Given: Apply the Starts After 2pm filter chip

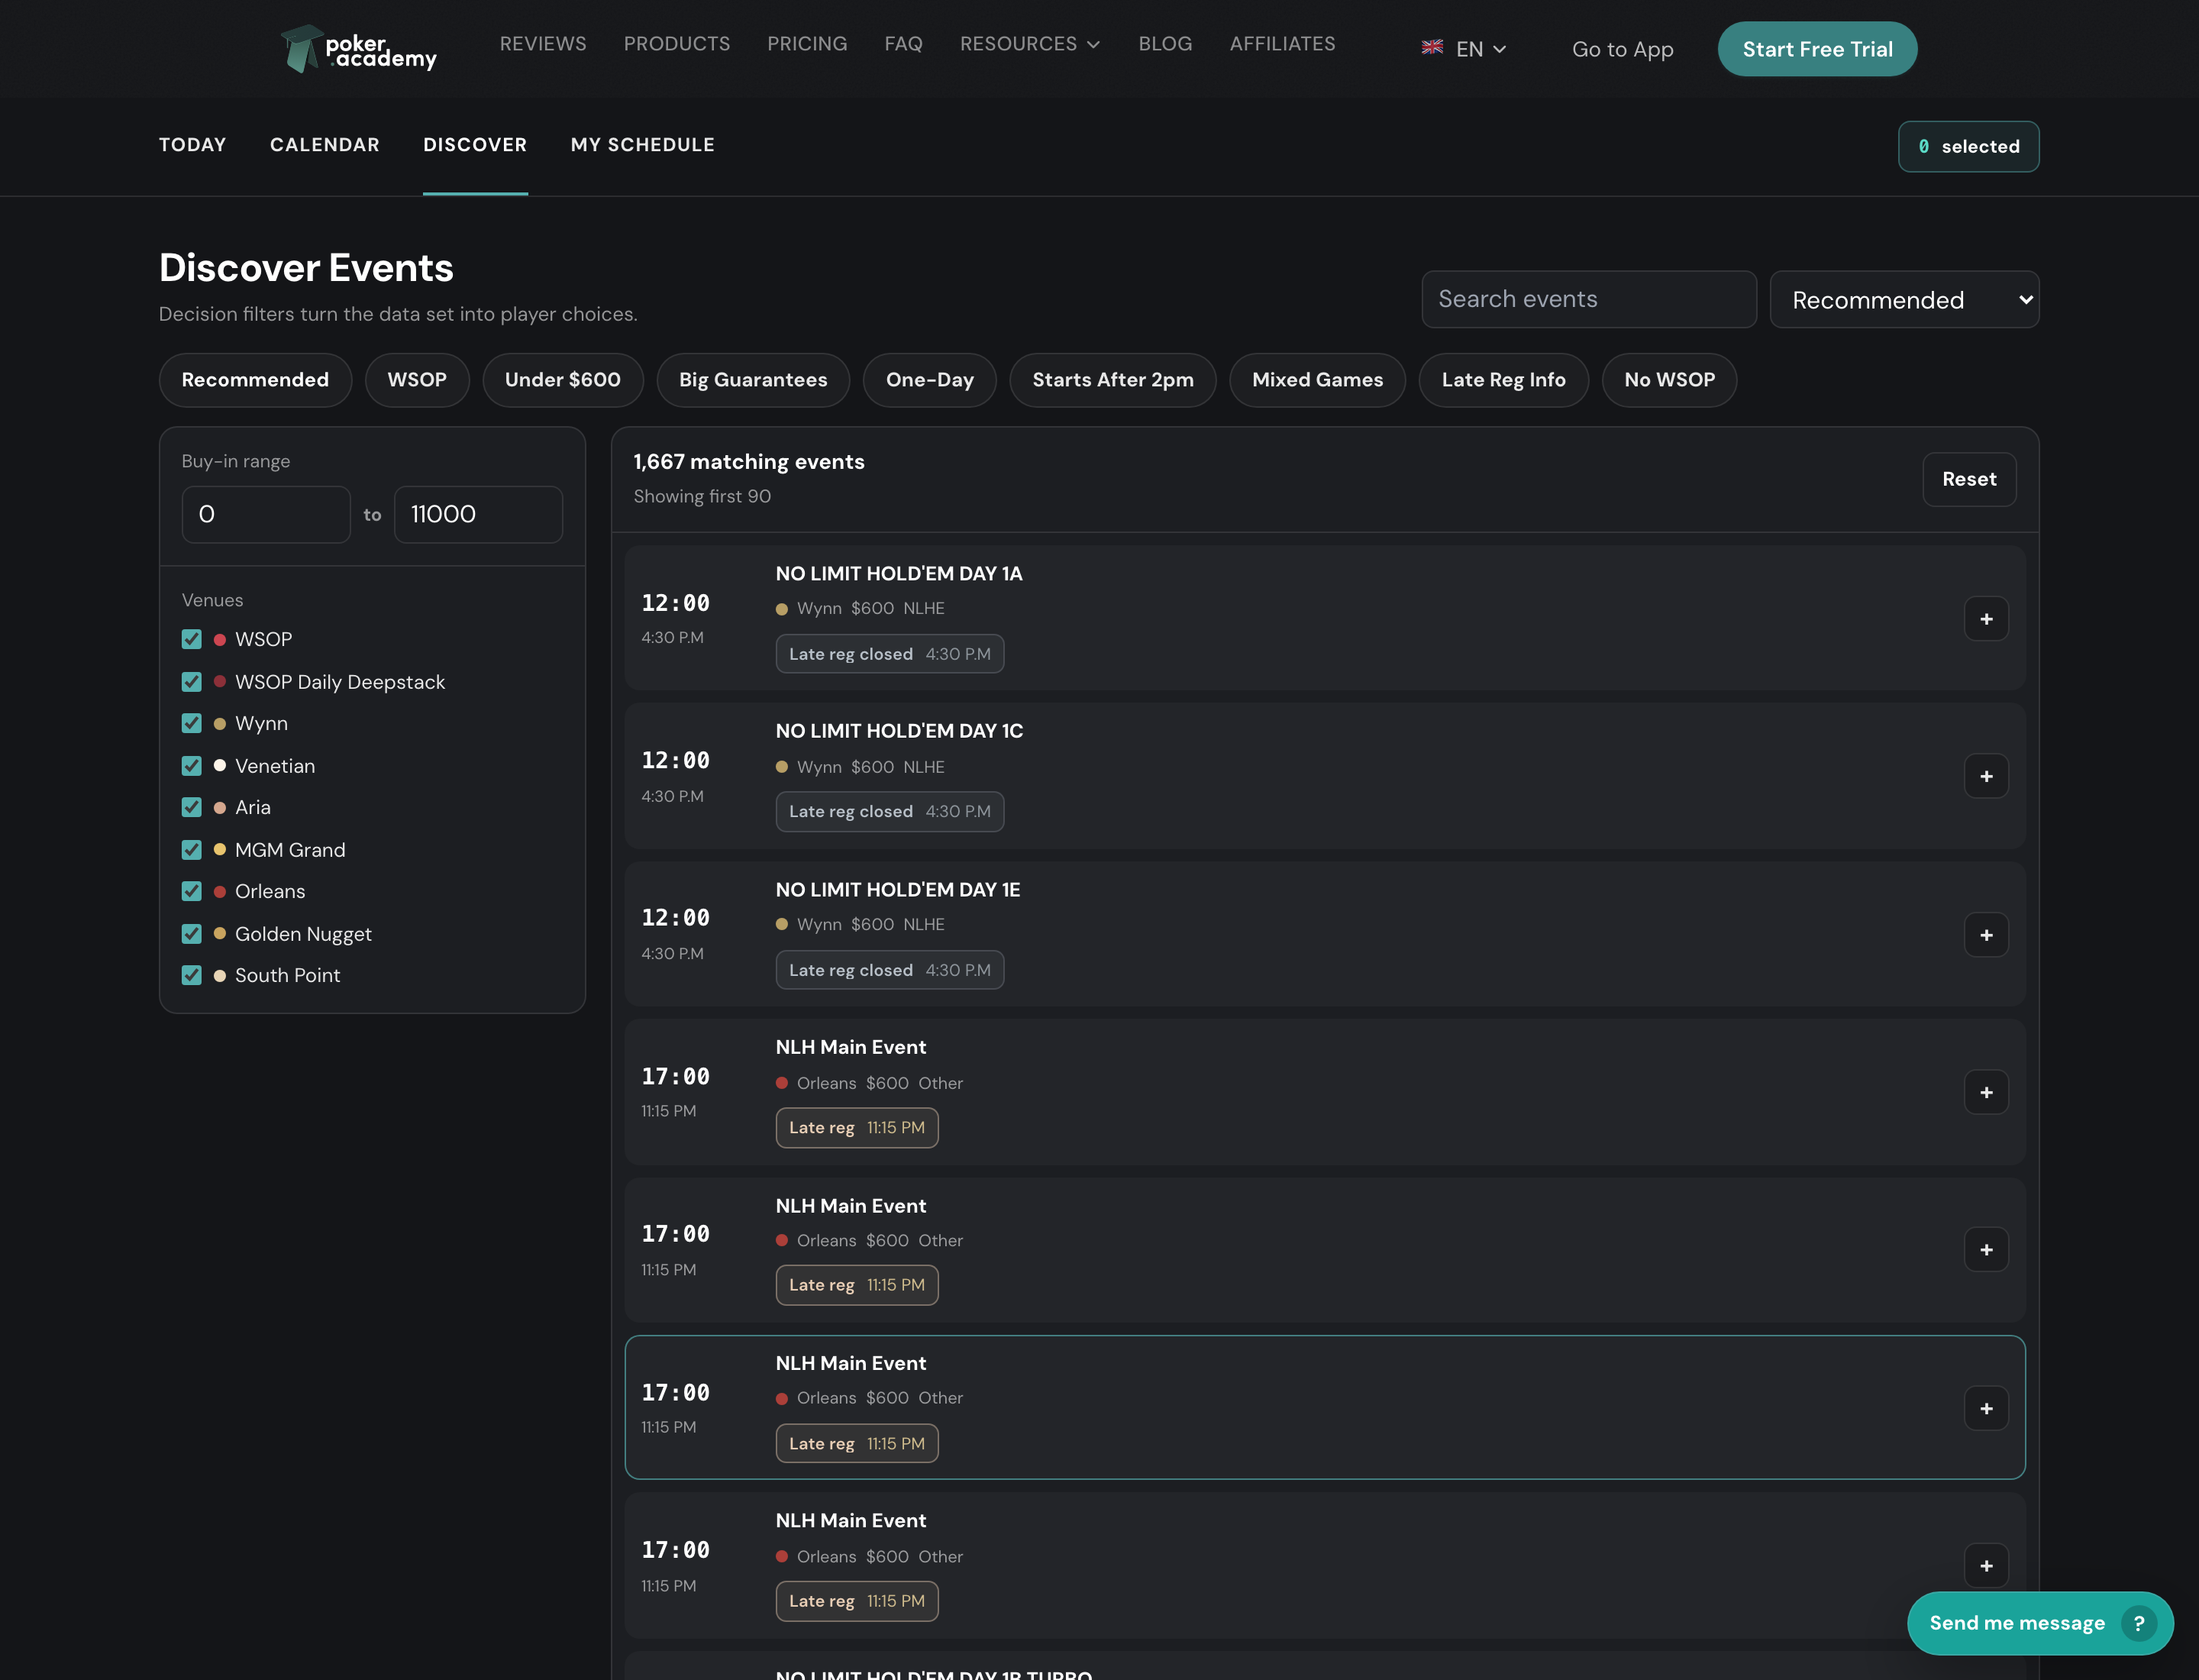Looking at the screenshot, I should tap(1113, 380).
